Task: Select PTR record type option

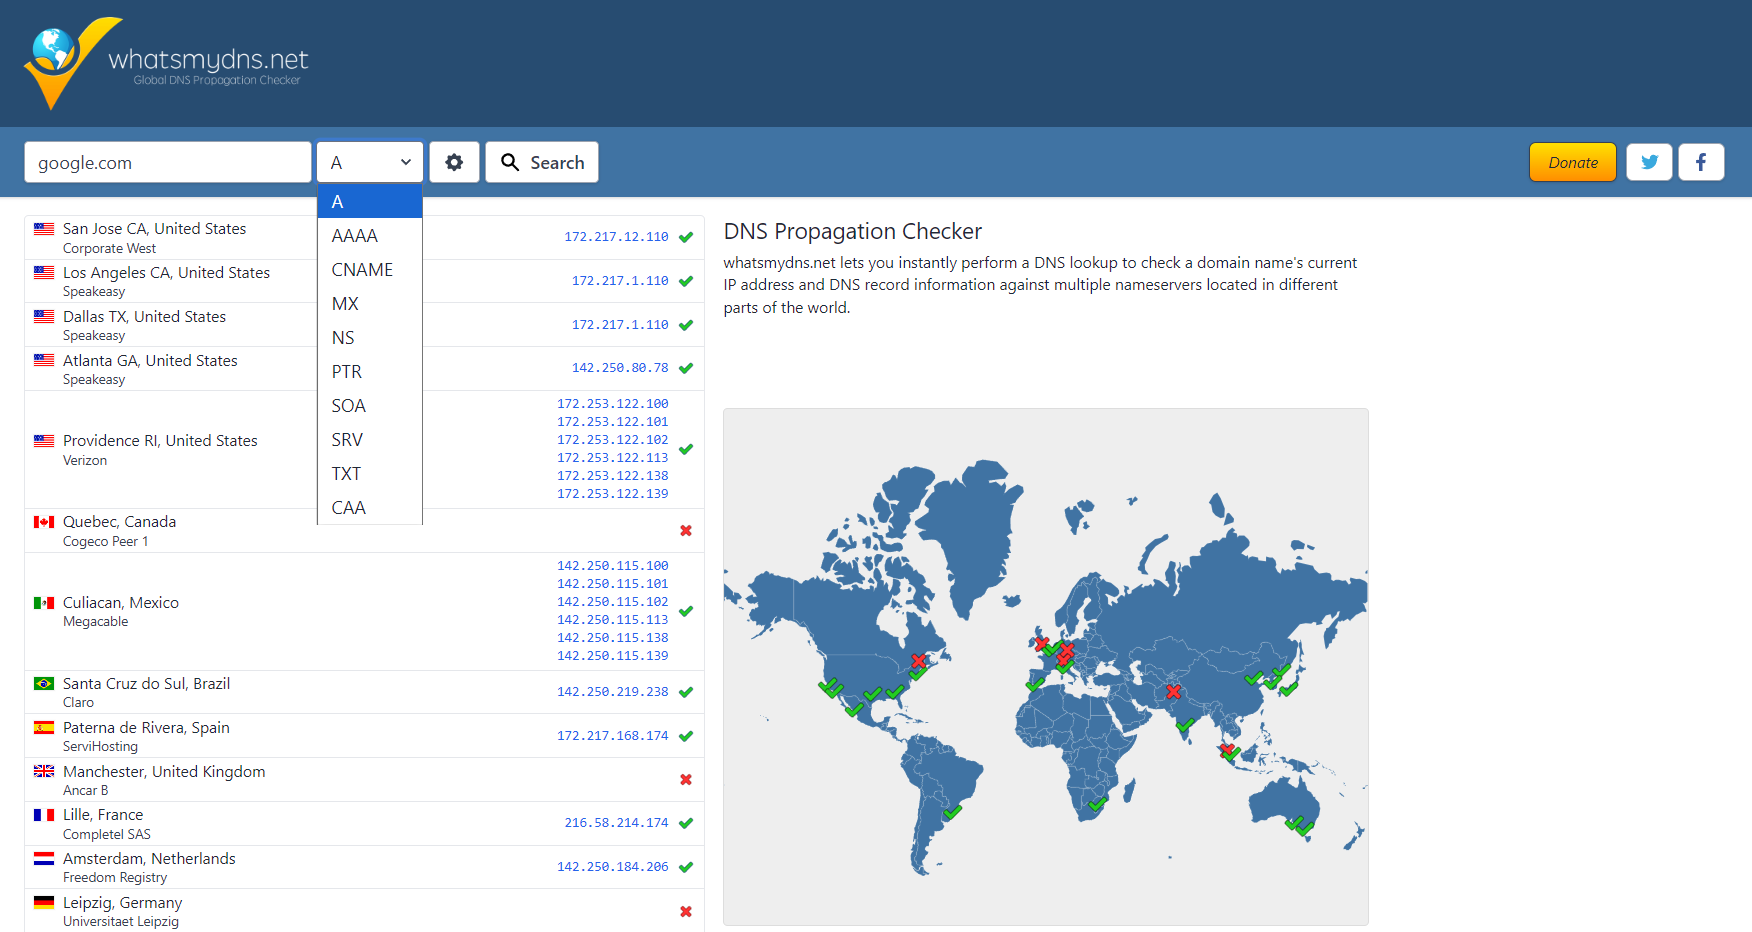Action: (x=370, y=372)
